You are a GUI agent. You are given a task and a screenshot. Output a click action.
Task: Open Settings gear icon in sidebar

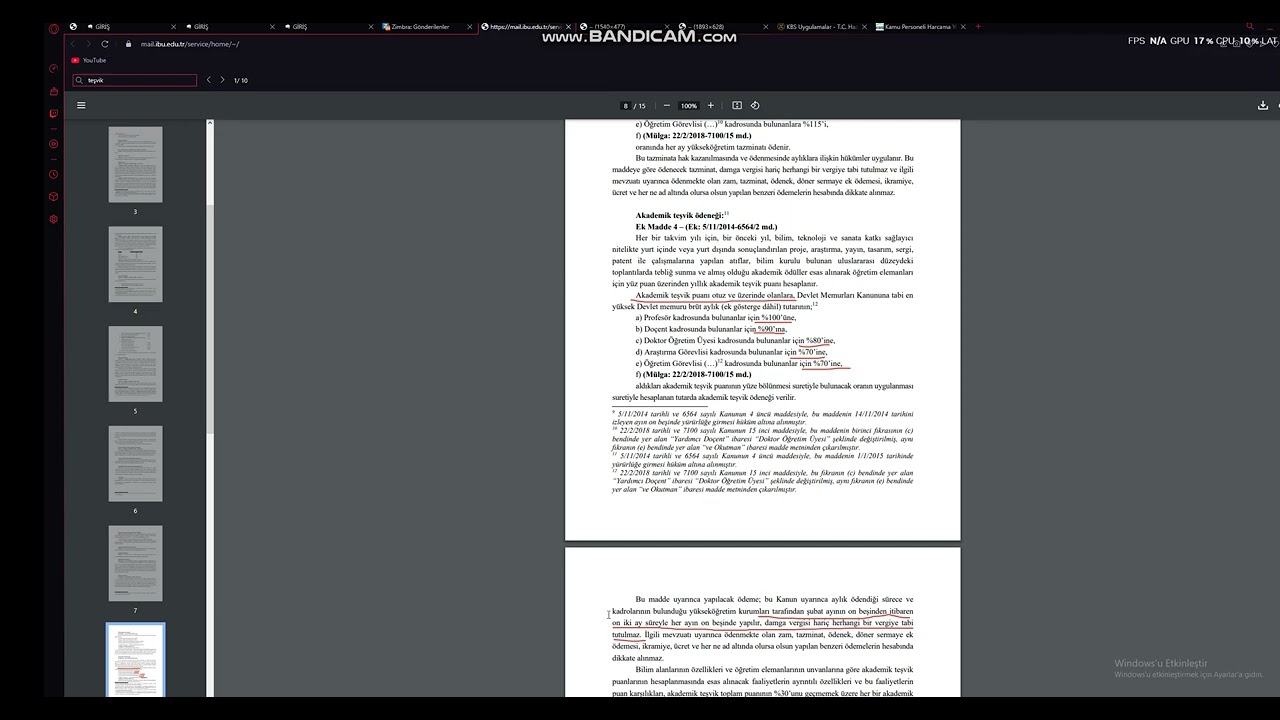pyautogui.click(x=54, y=218)
